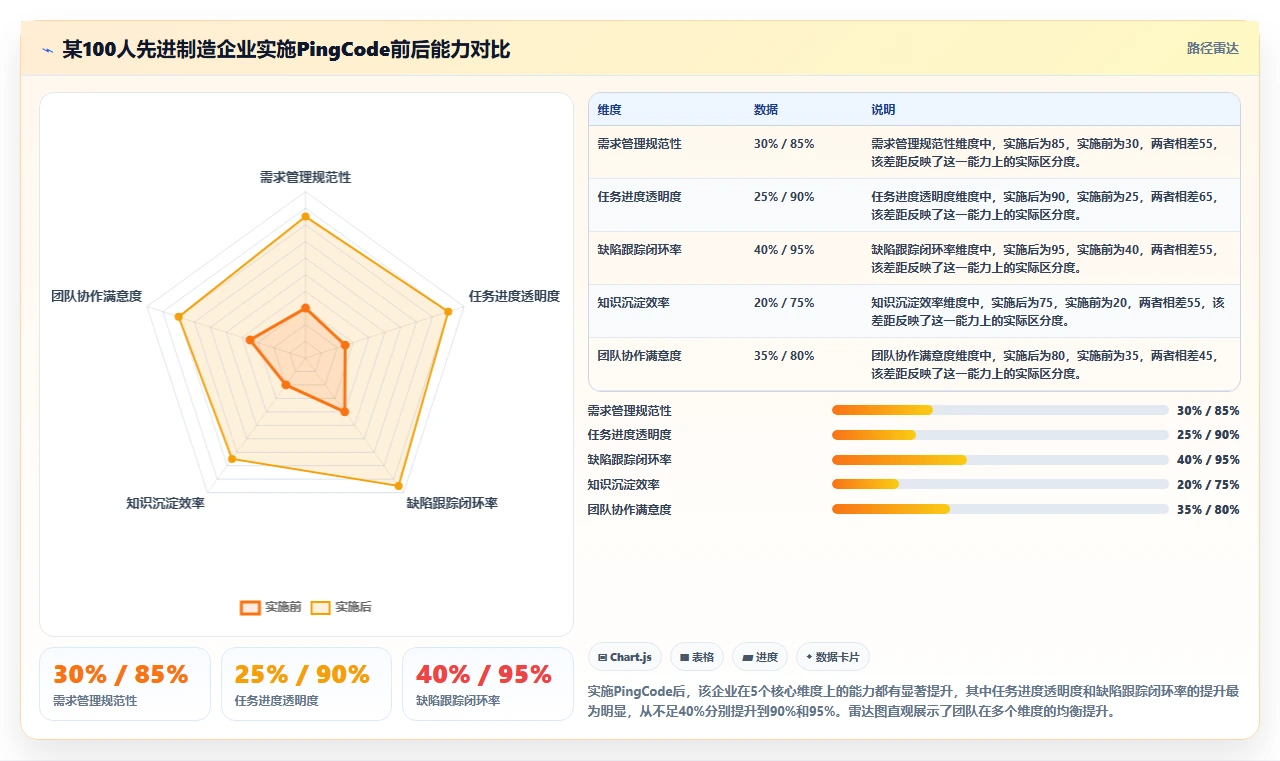The image size is (1280, 761).
Task: Click the 缺陷跟踪闭环率 progress bar
Action: pyautogui.click(x=1000, y=460)
